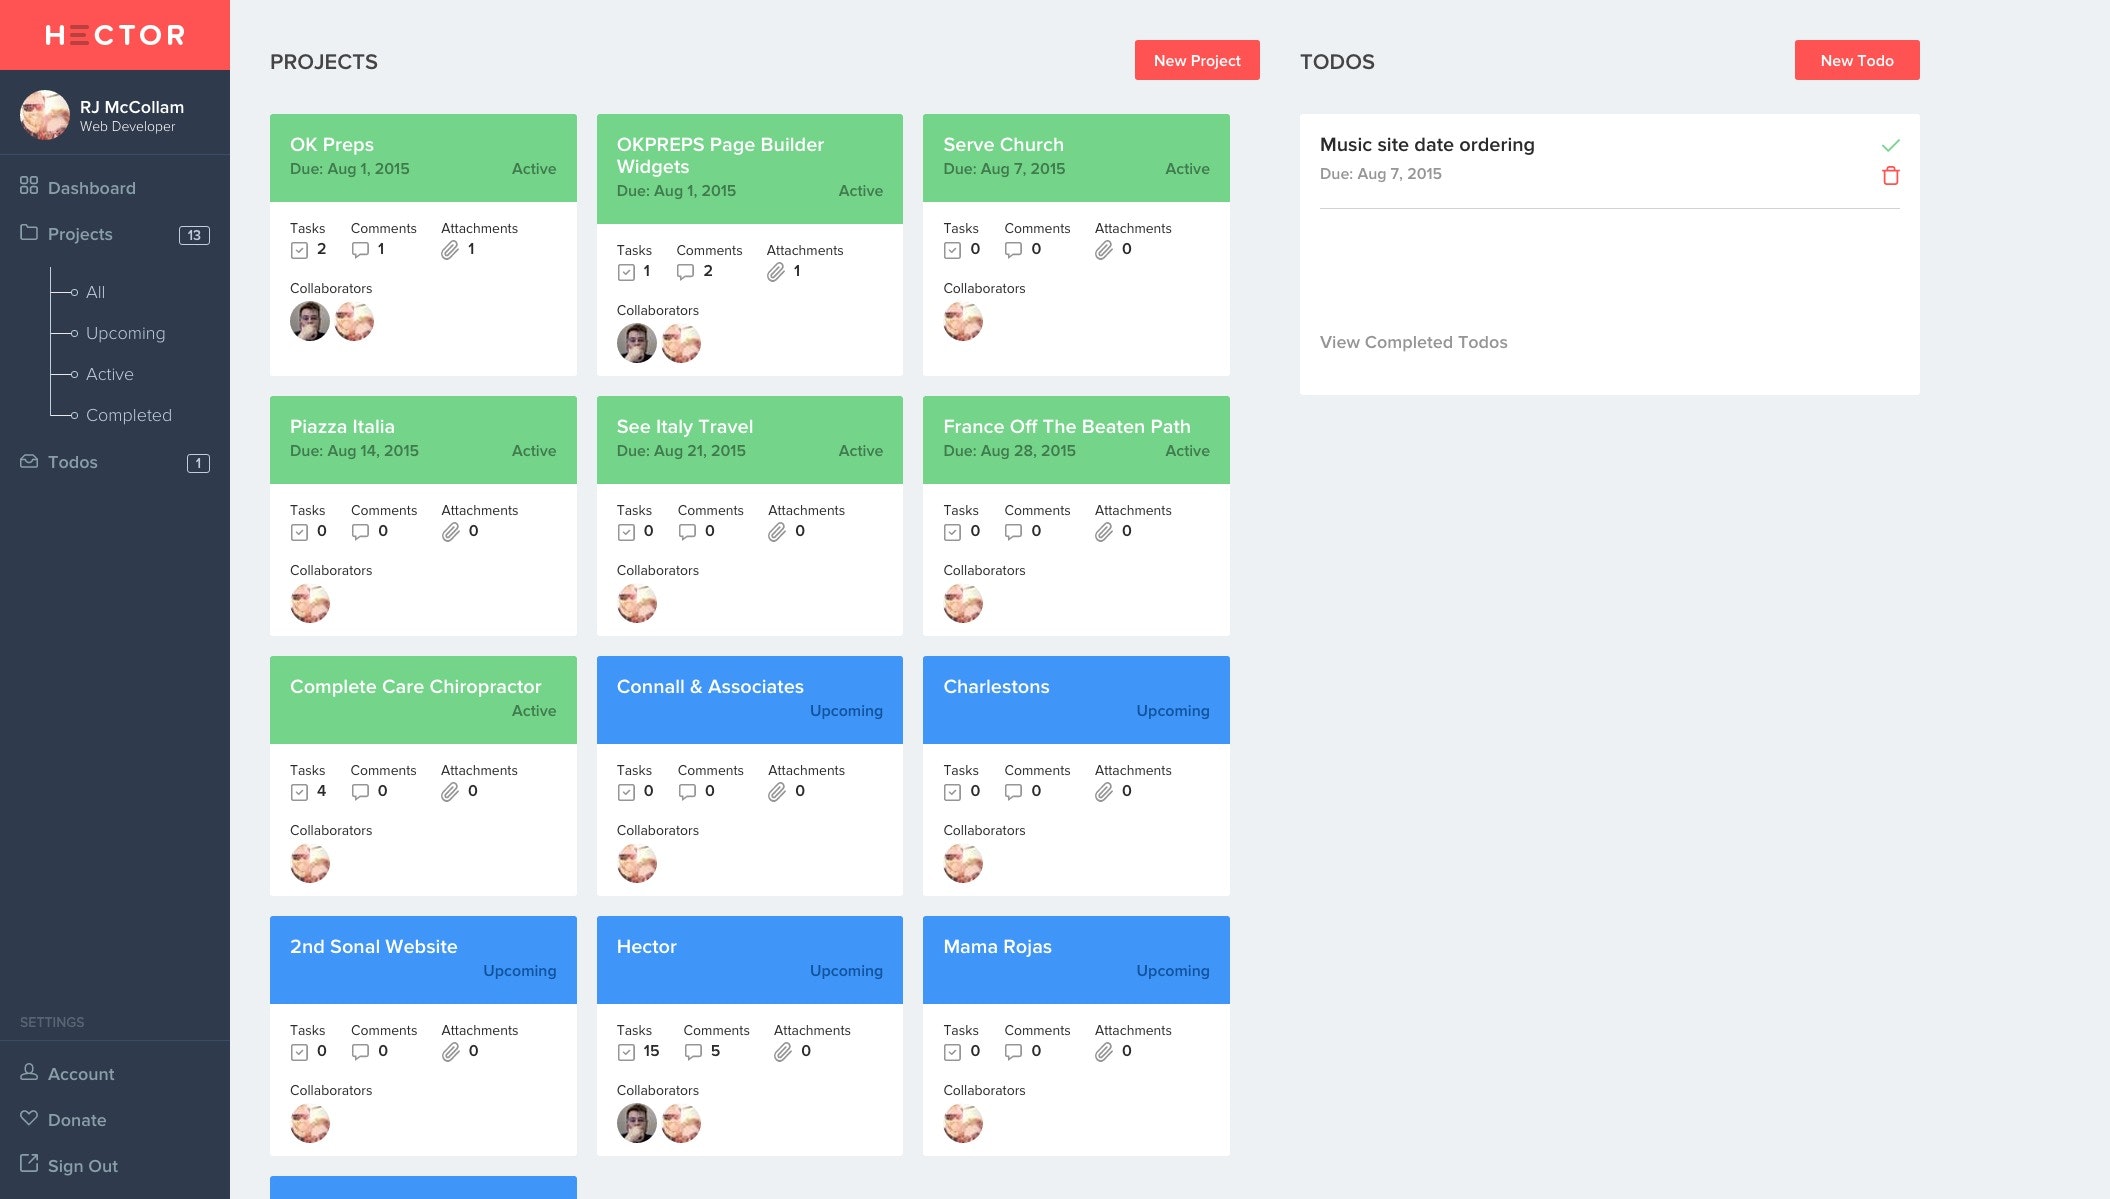Show All projects in sidebar
This screenshot has width=2110, height=1199.
[x=95, y=292]
